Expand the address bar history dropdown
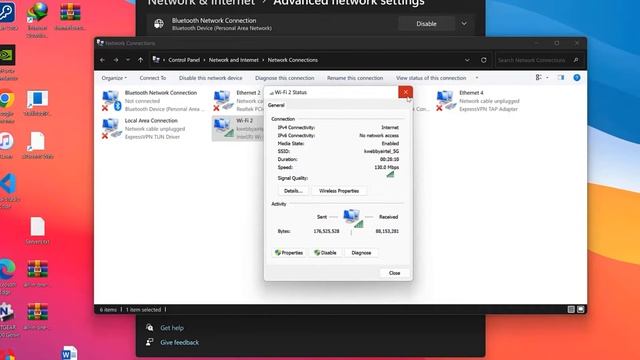The image size is (640, 360). [x=467, y=60]
